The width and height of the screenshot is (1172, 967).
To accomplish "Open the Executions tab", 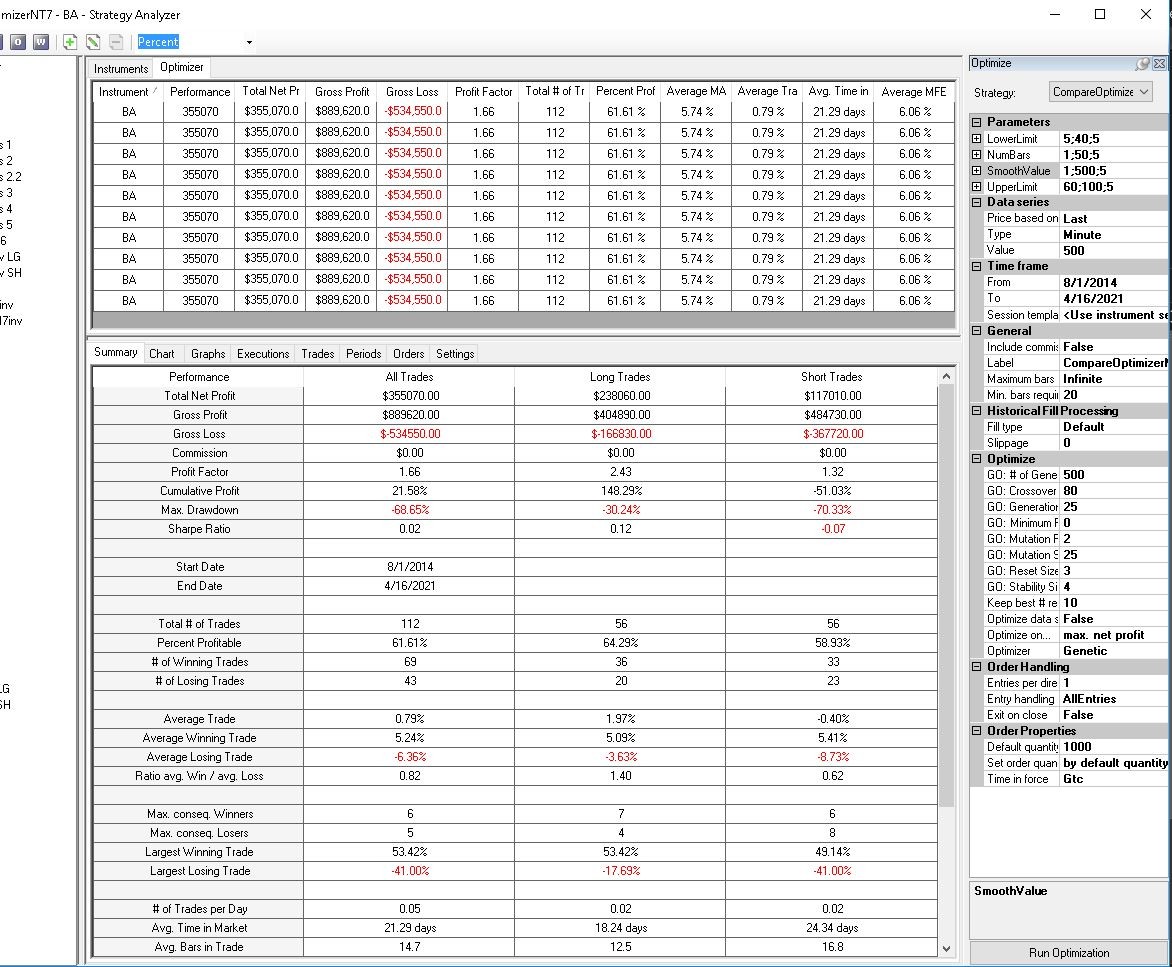I will pos(263,354).
